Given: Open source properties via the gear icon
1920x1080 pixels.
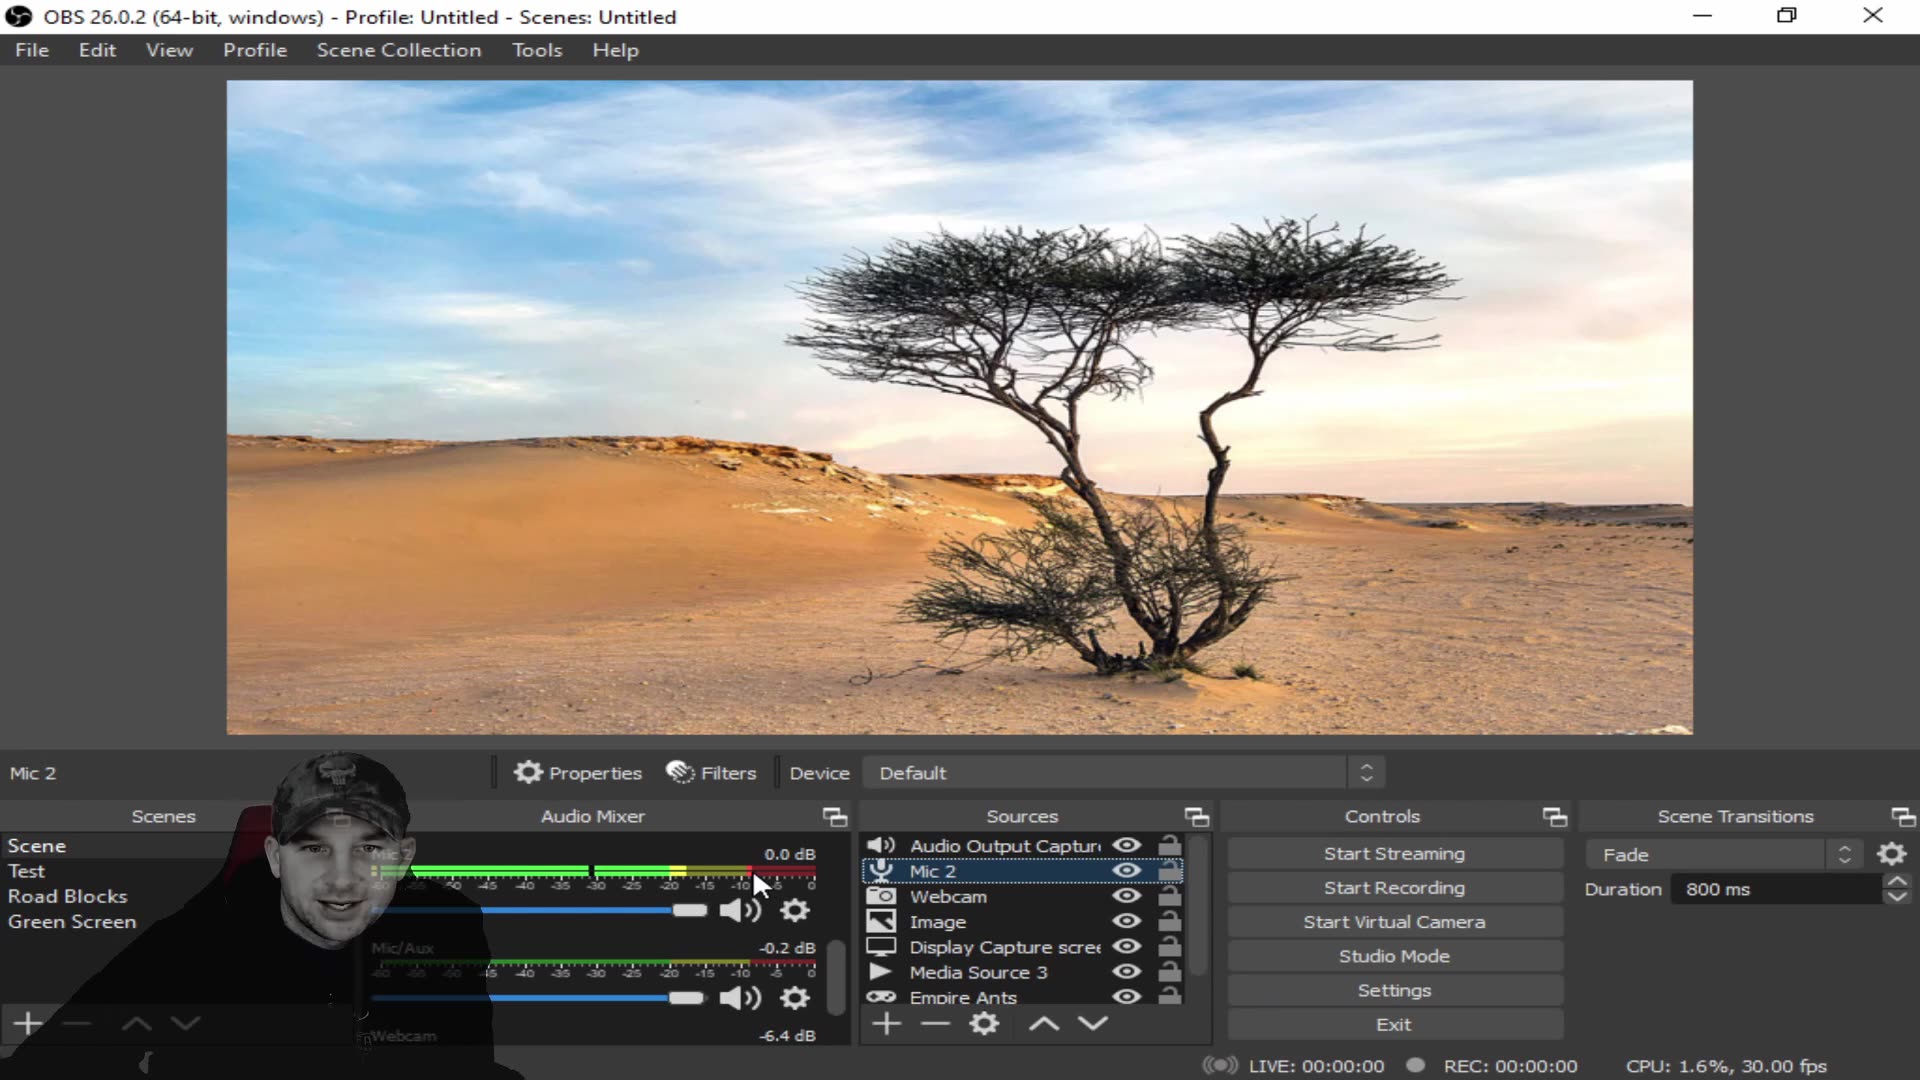Looking at the screenshot, I should coord(985,1023).
